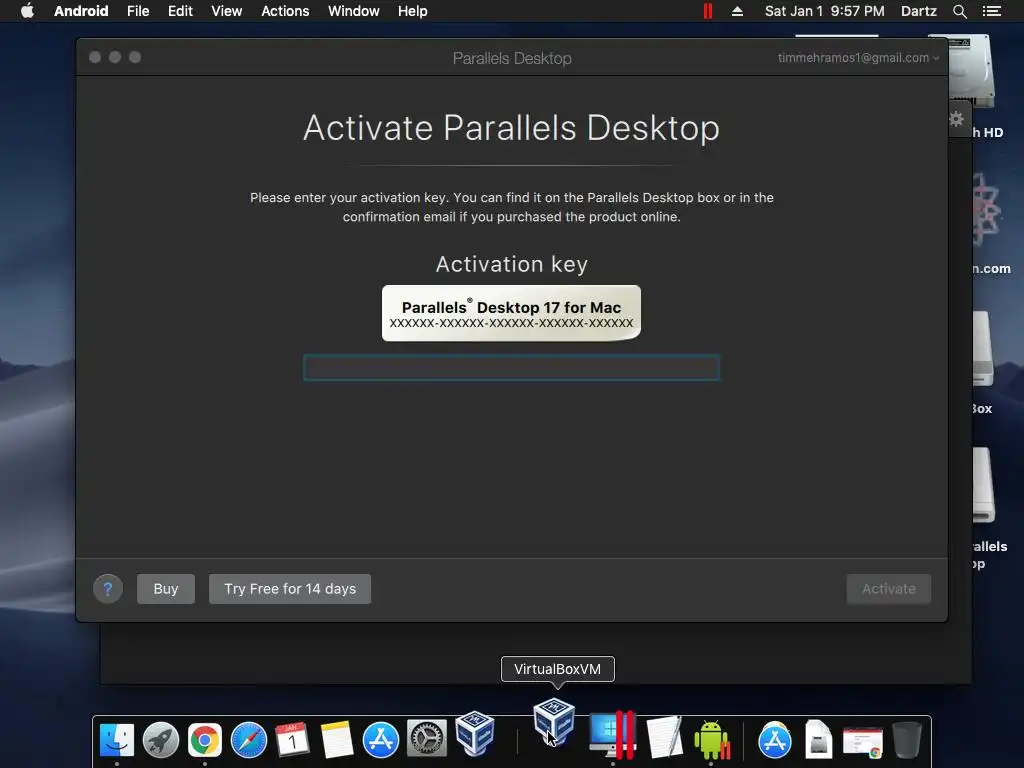The width and height of the screenshot is (1024, 768).
Task: Open Notification Center list icon
Action: tap(992, 11)
